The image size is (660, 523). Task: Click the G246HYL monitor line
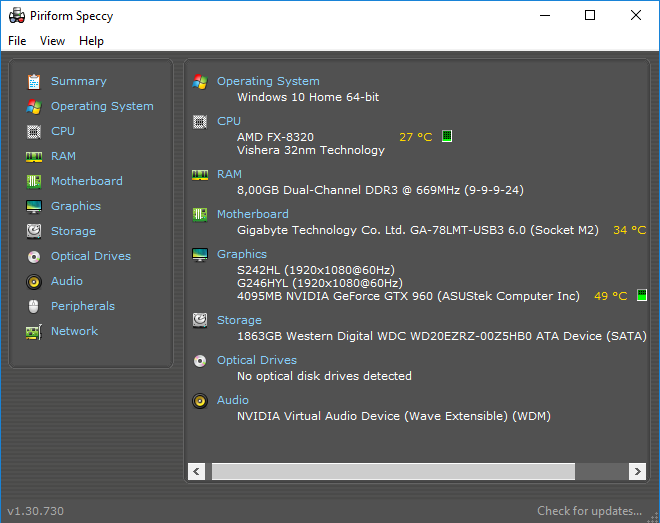click(x=319, y=283)
